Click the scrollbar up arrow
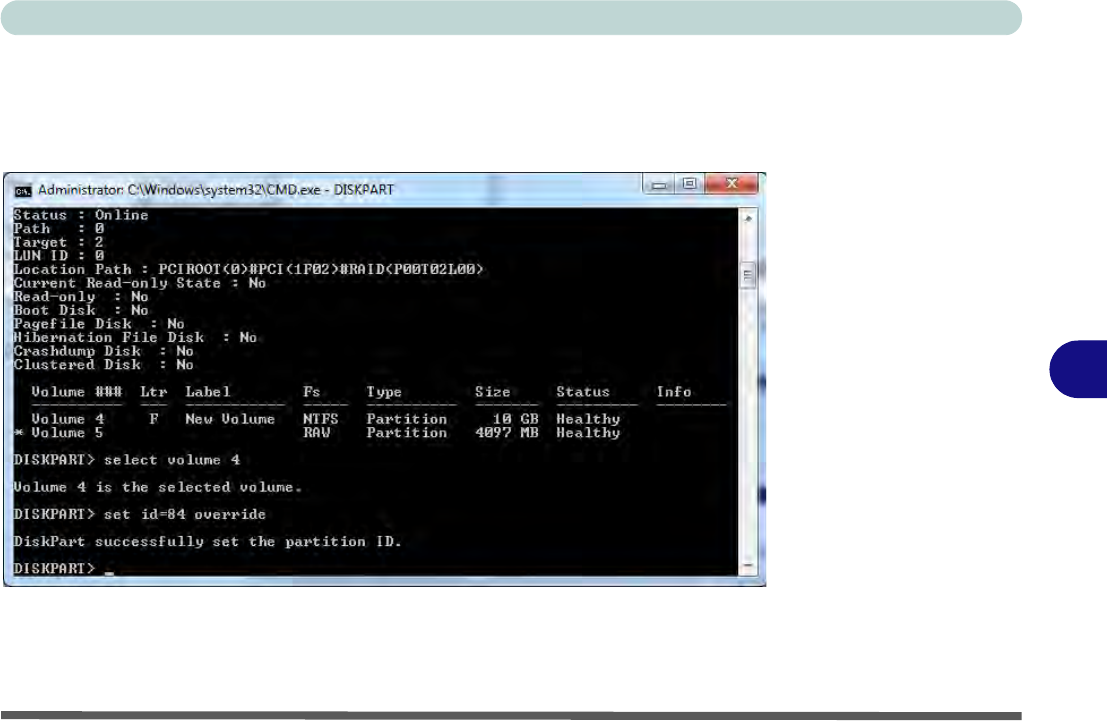 [748, 219]
